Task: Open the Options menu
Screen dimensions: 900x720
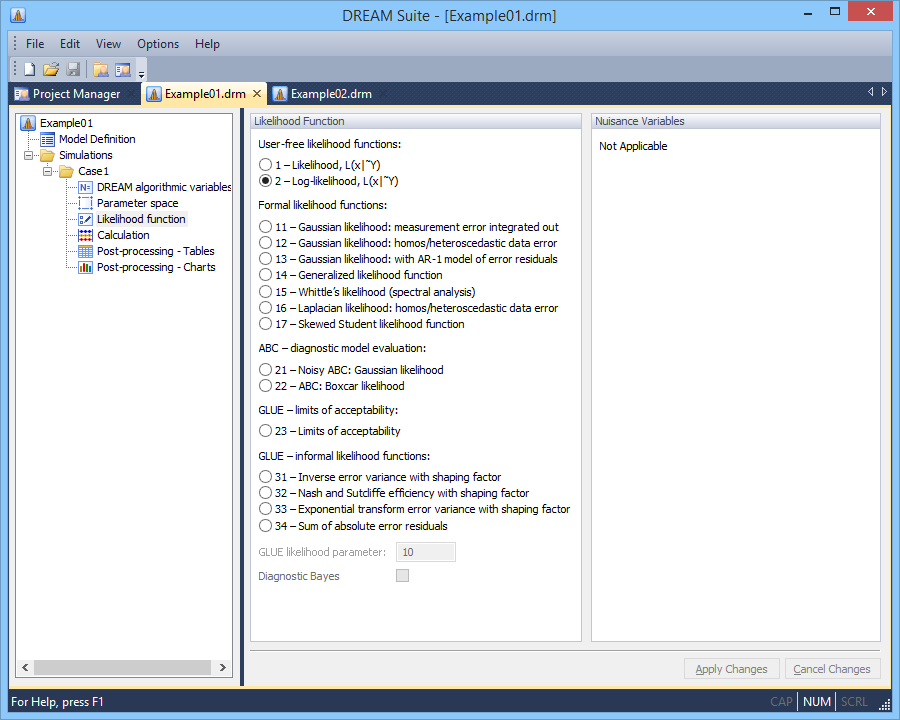Action: point(158,44)
